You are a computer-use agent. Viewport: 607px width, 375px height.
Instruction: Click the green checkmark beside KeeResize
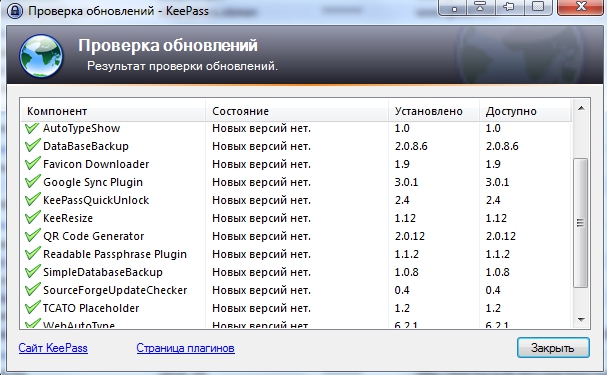[x=33, y=217]
